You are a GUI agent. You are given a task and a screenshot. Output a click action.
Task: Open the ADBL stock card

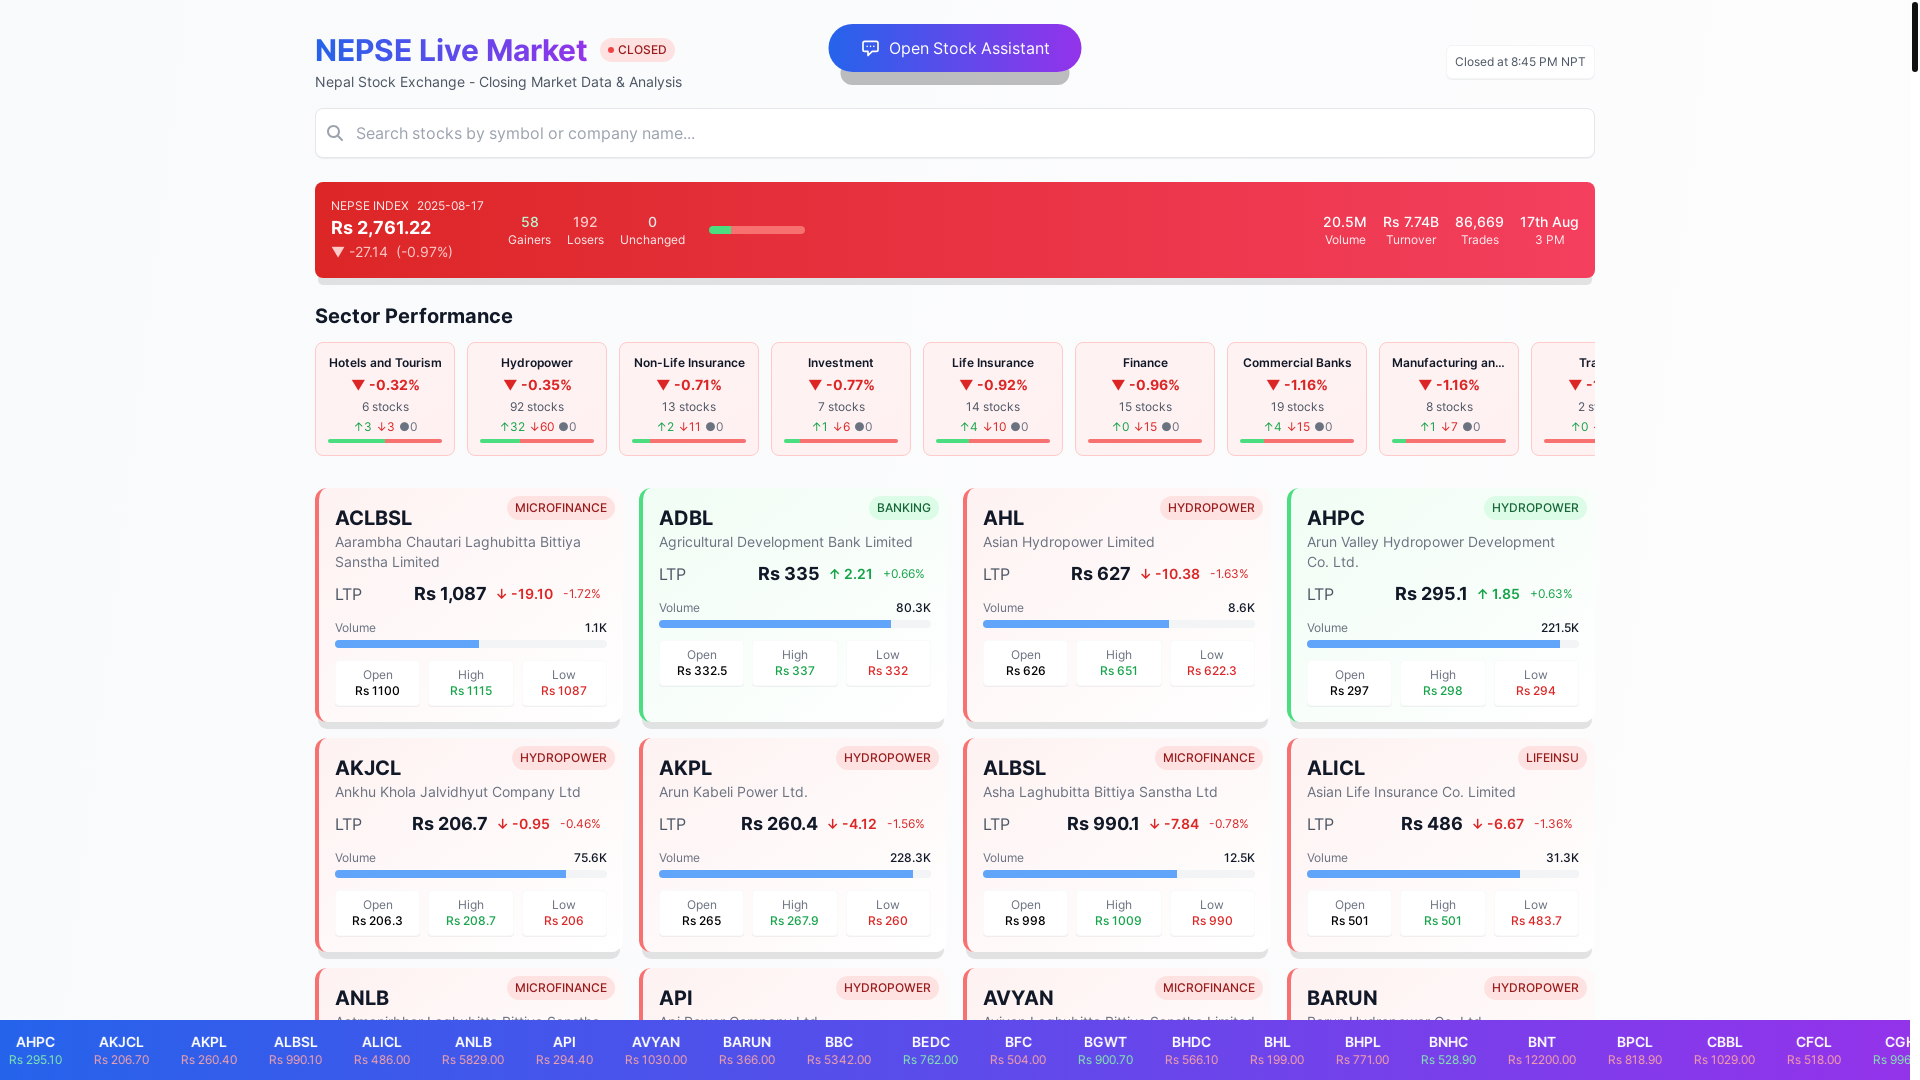pos(792,606)
